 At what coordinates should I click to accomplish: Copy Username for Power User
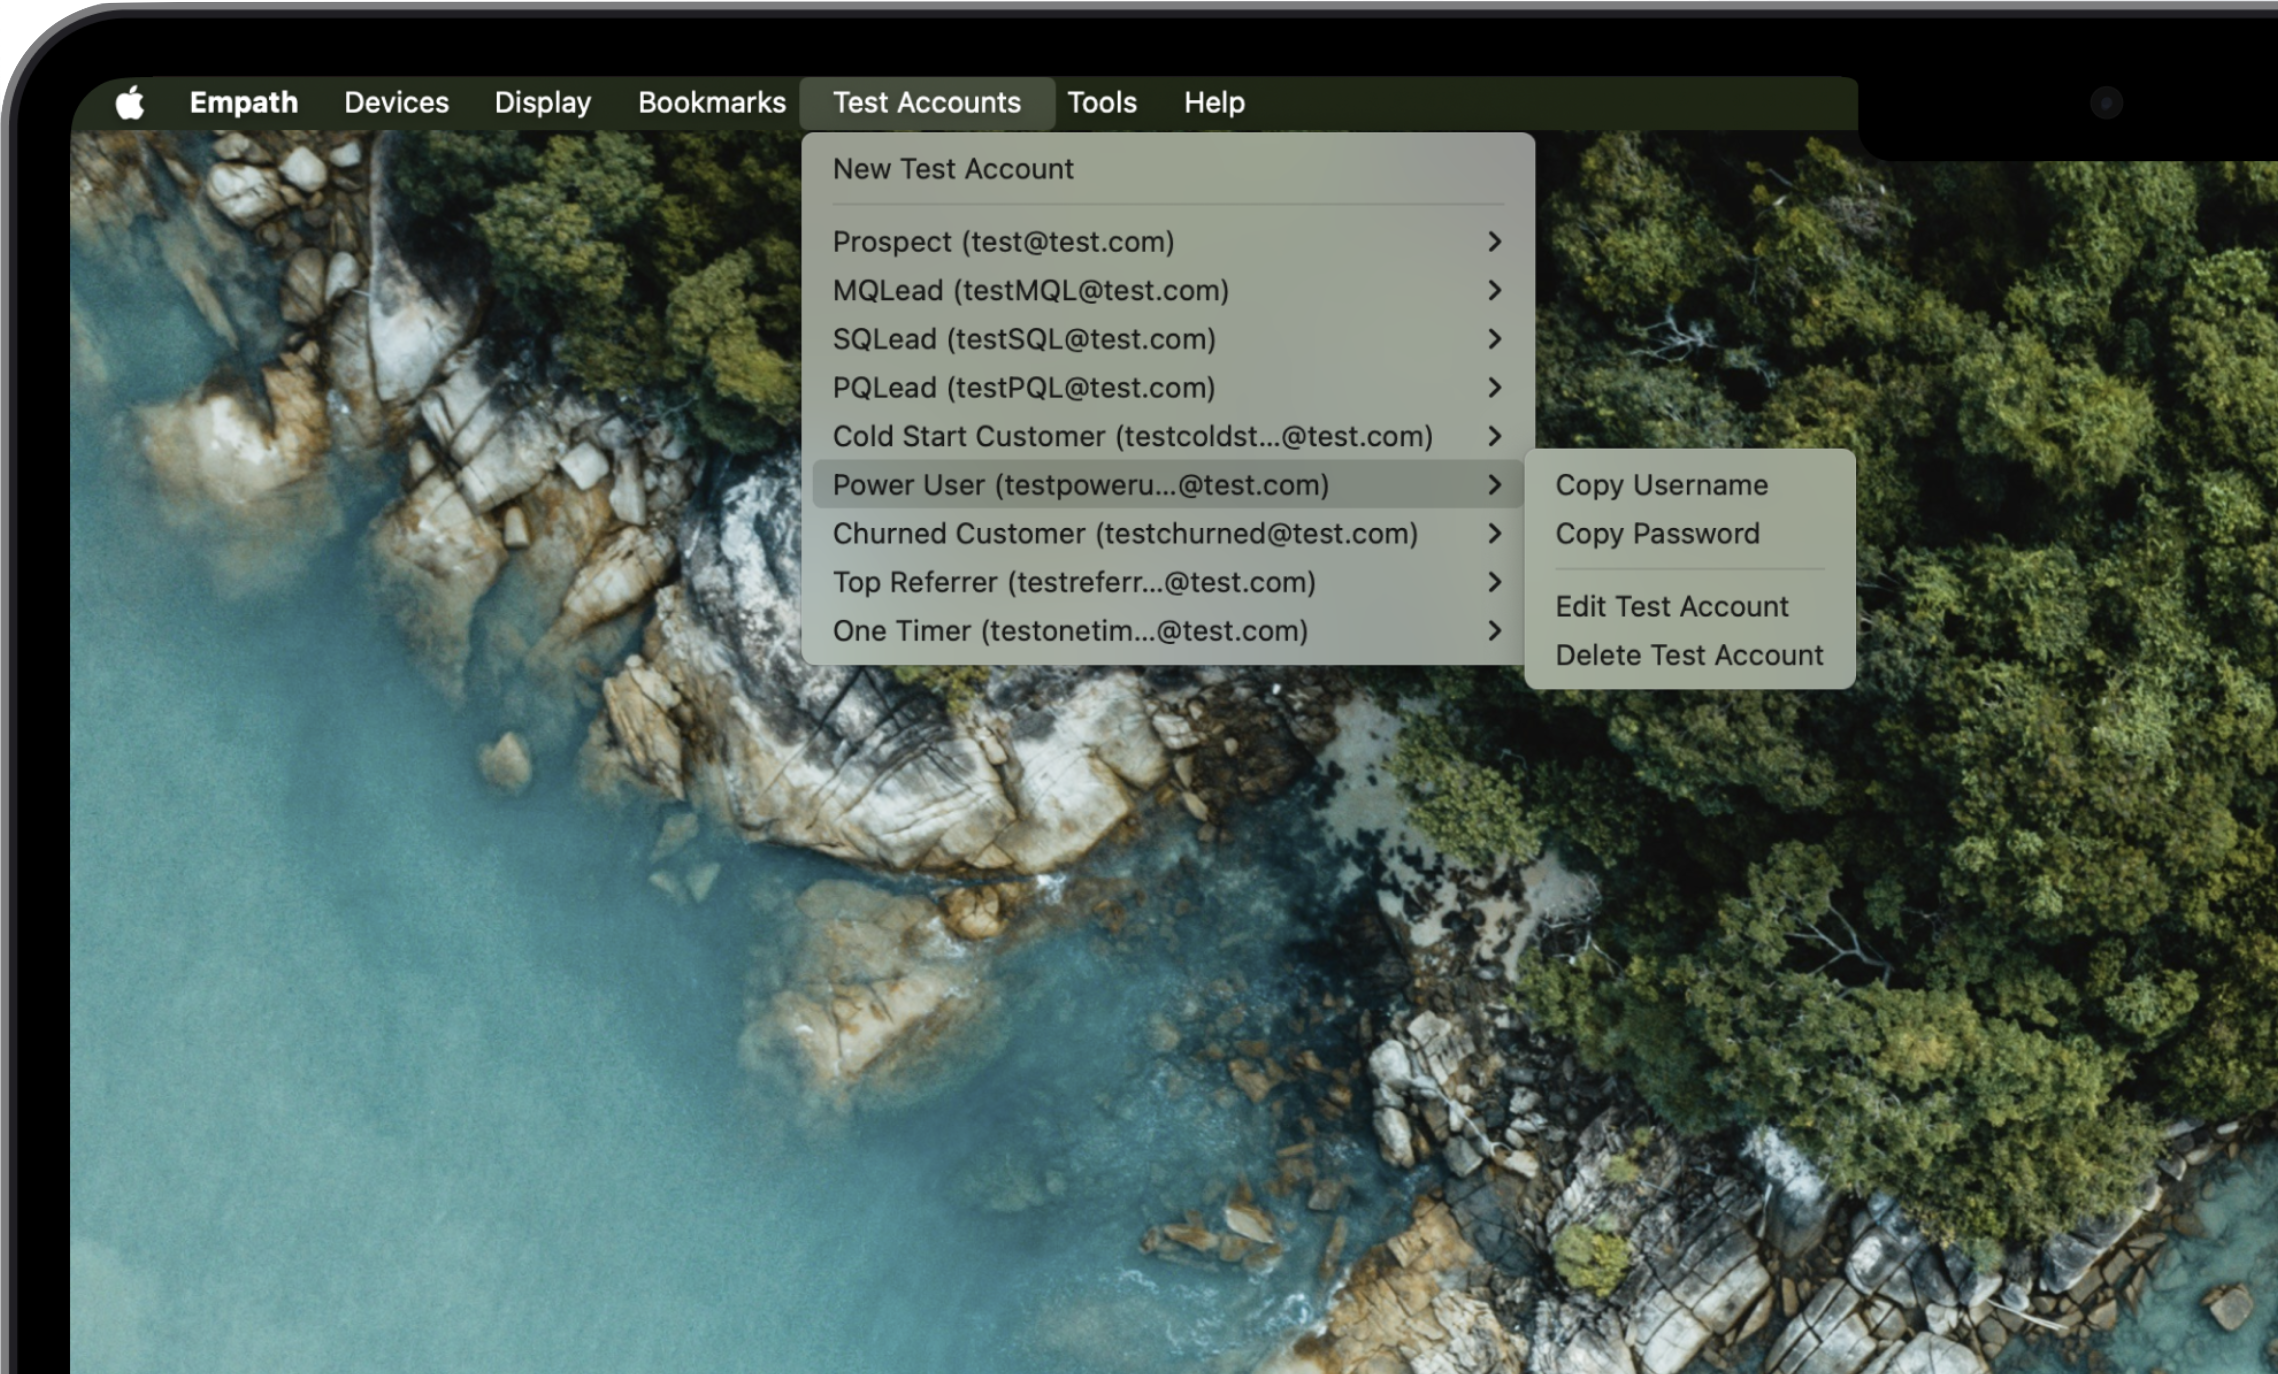tap(1661, 485)
